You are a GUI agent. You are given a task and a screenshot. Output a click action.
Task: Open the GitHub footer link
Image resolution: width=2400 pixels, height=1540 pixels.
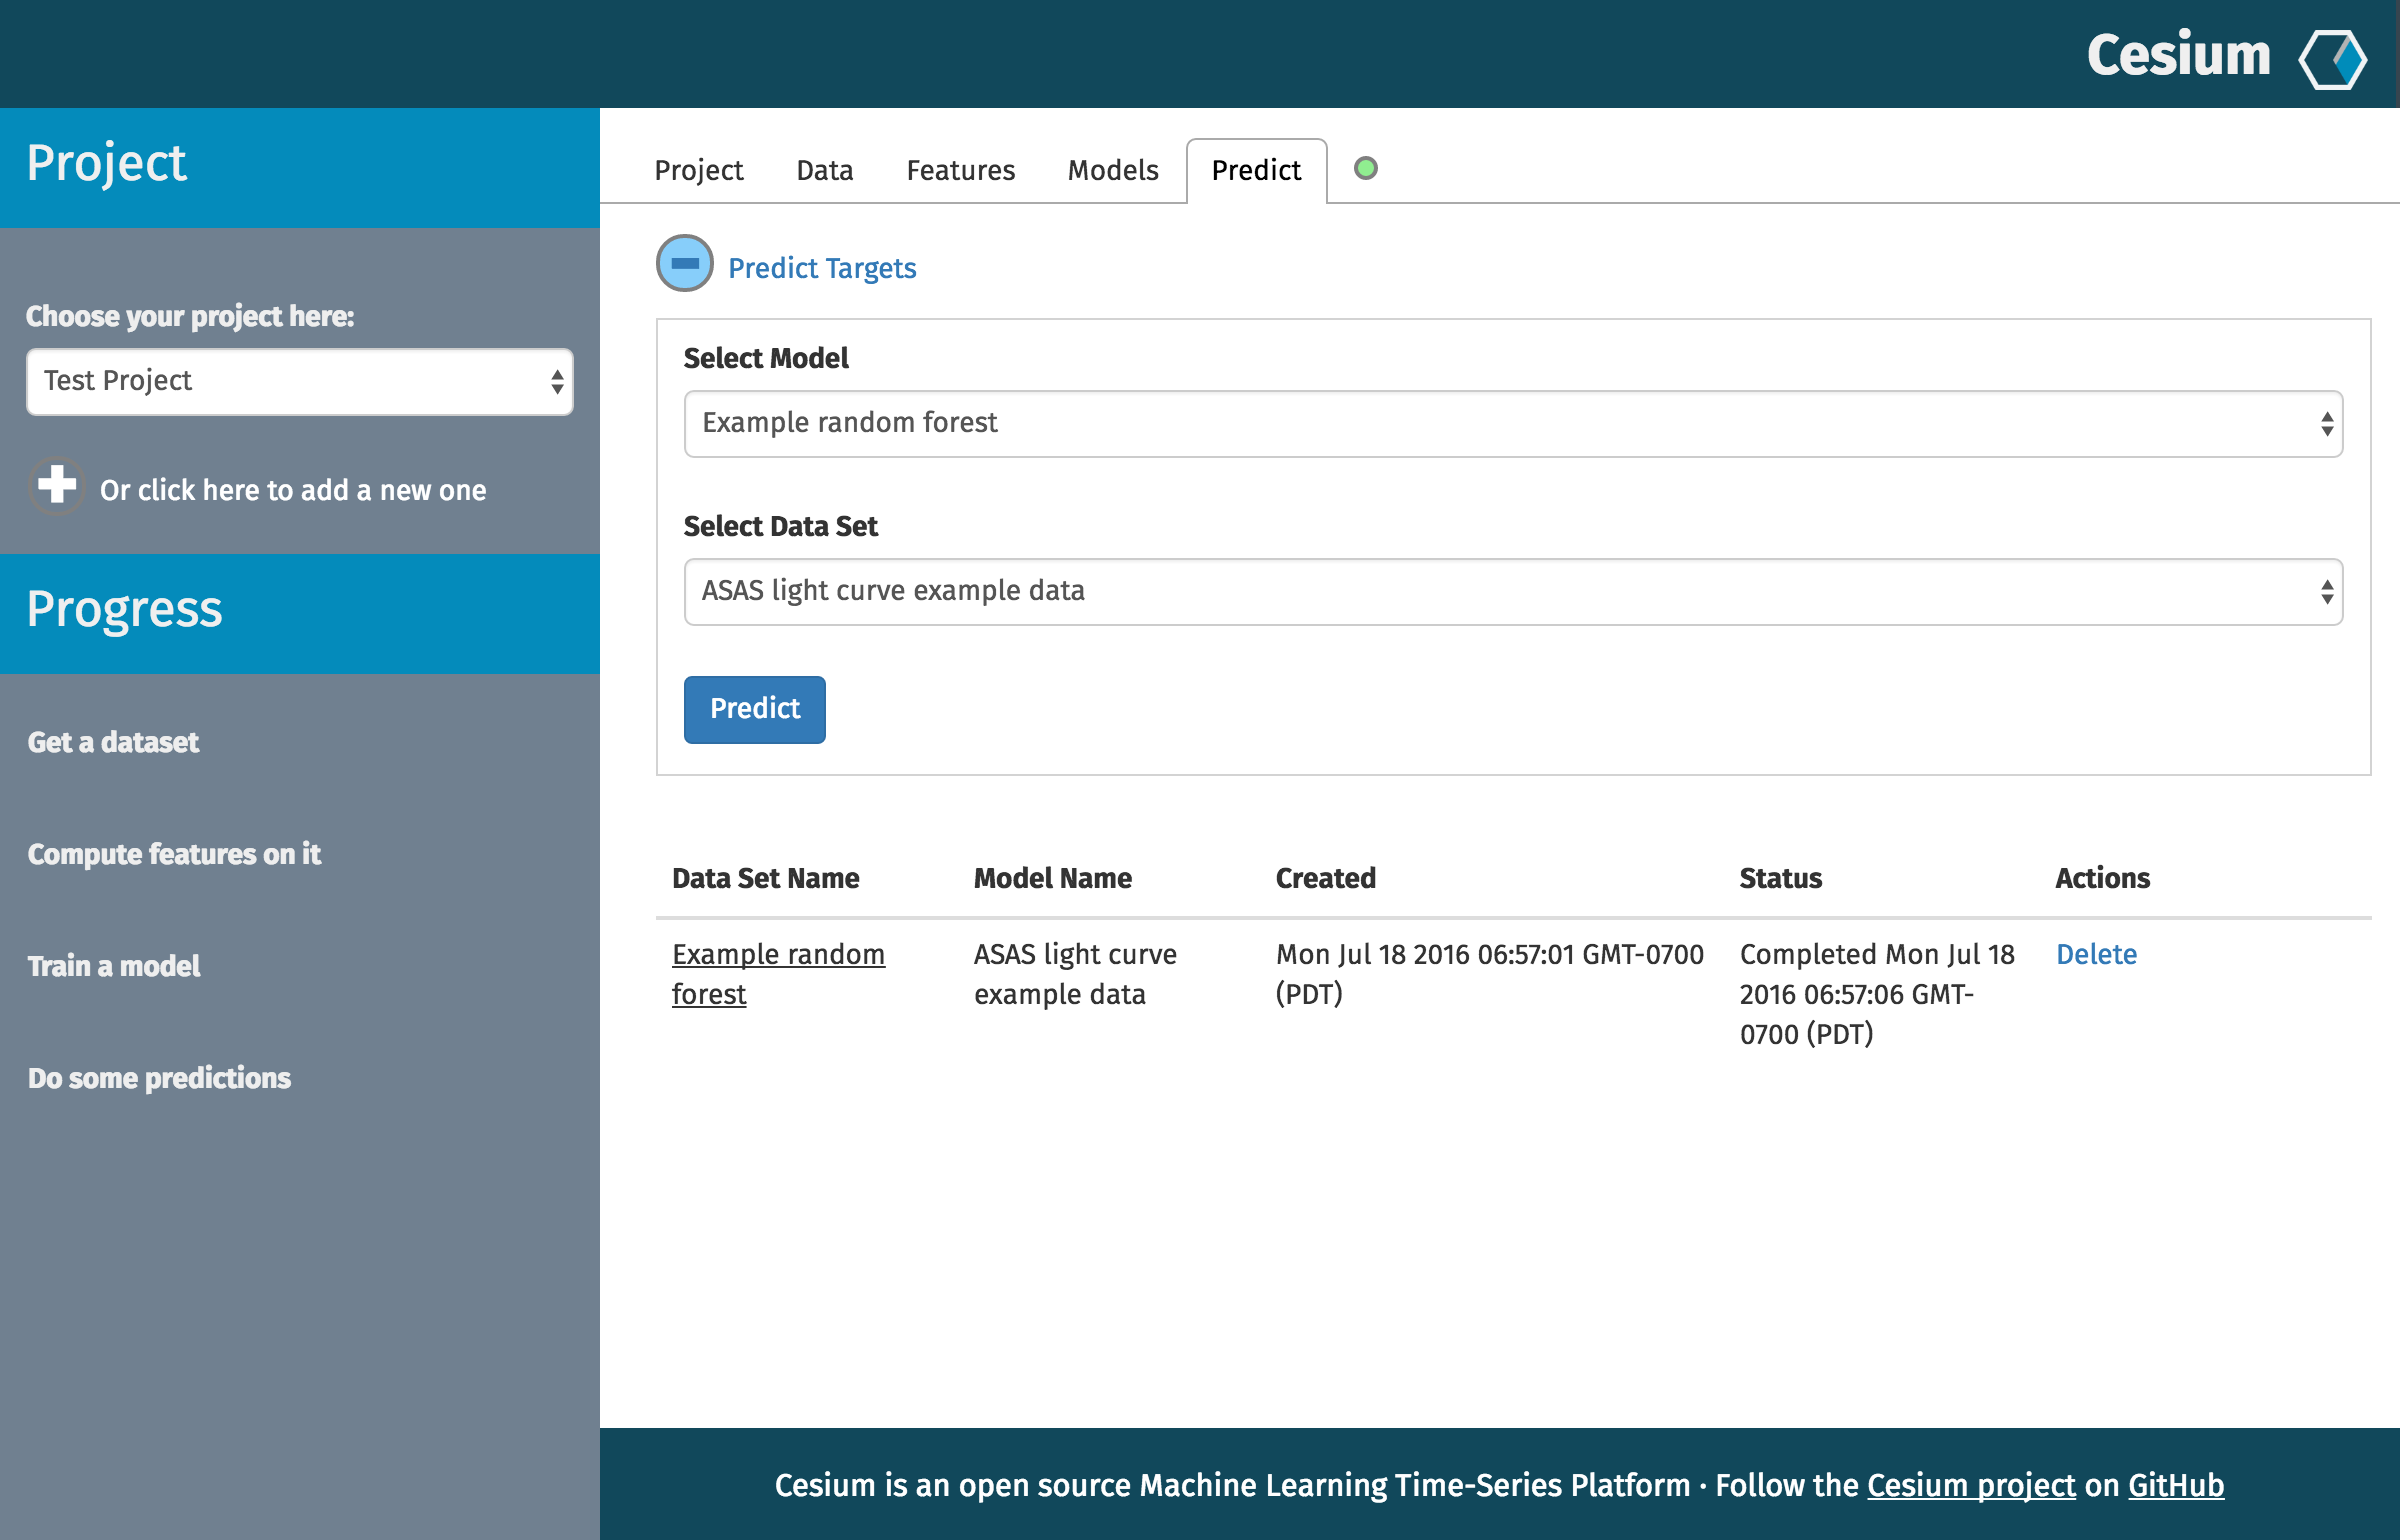coord(2175,1485)
